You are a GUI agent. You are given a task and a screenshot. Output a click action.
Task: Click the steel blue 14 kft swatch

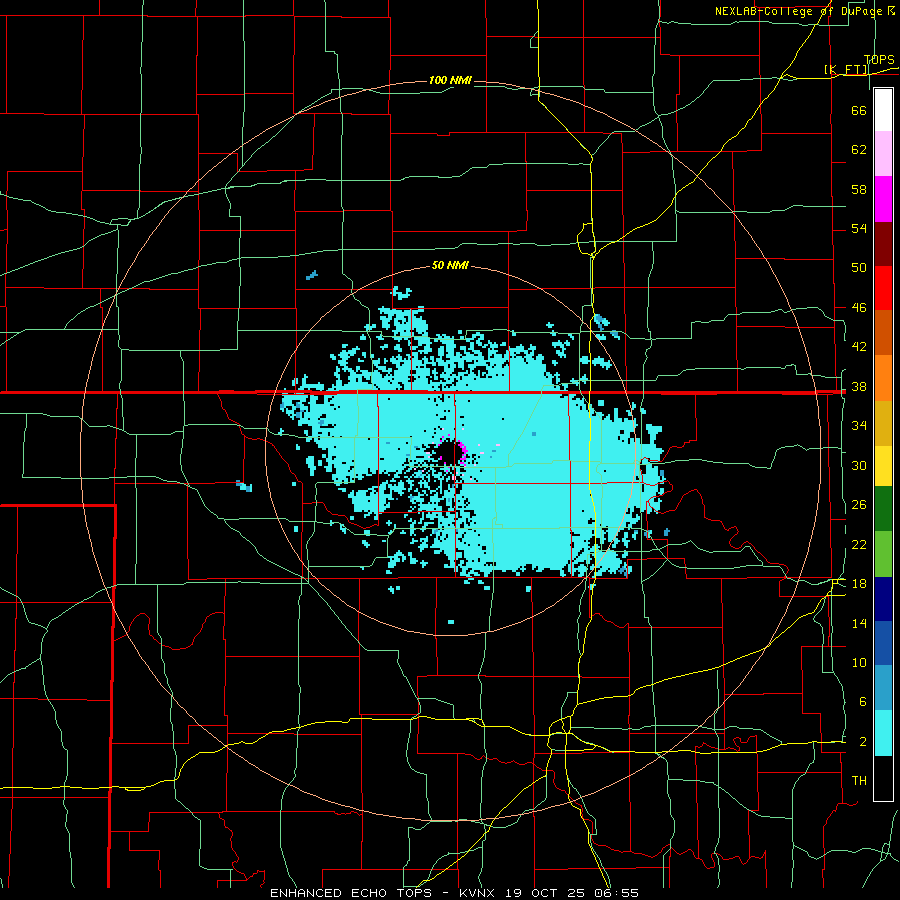883,687
